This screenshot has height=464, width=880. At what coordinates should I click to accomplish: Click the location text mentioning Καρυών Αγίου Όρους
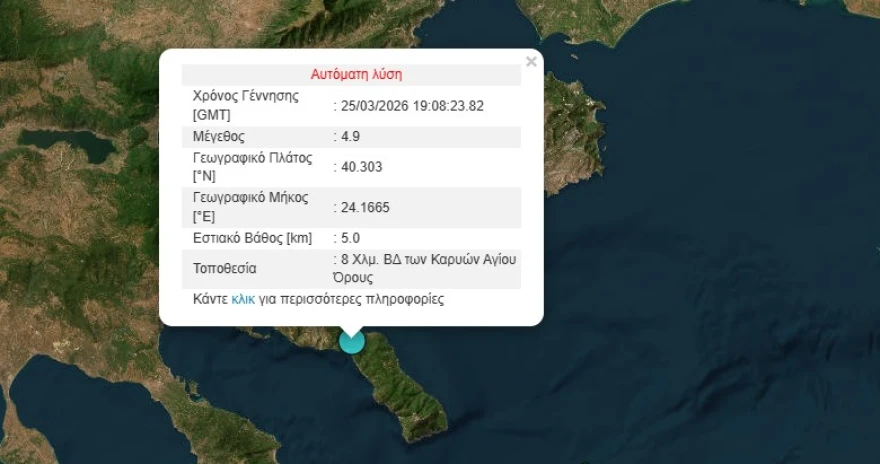(427, 268)
